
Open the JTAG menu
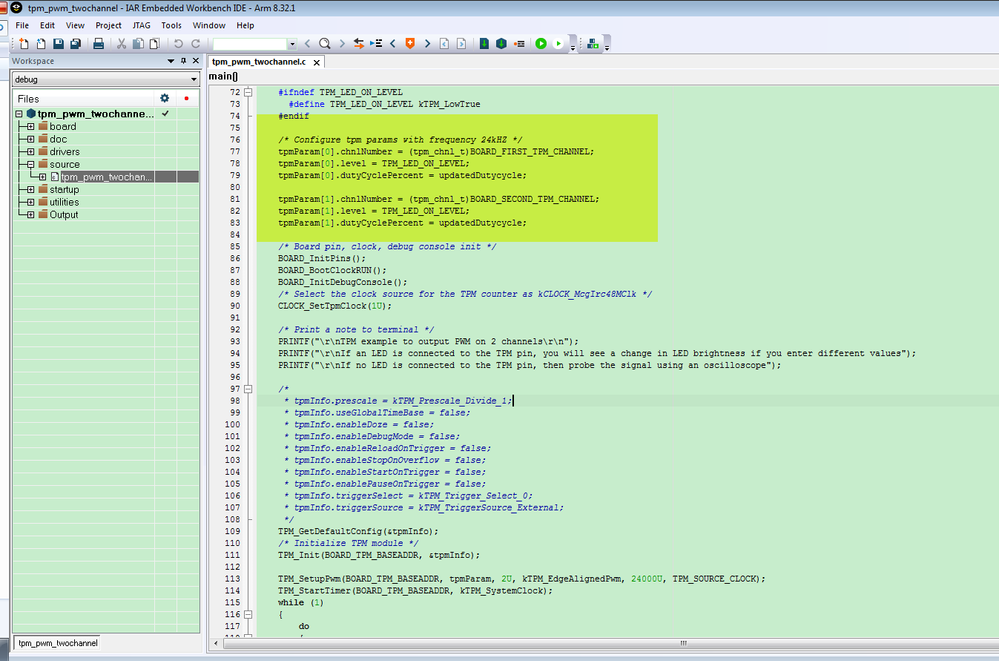click(141, 25)
